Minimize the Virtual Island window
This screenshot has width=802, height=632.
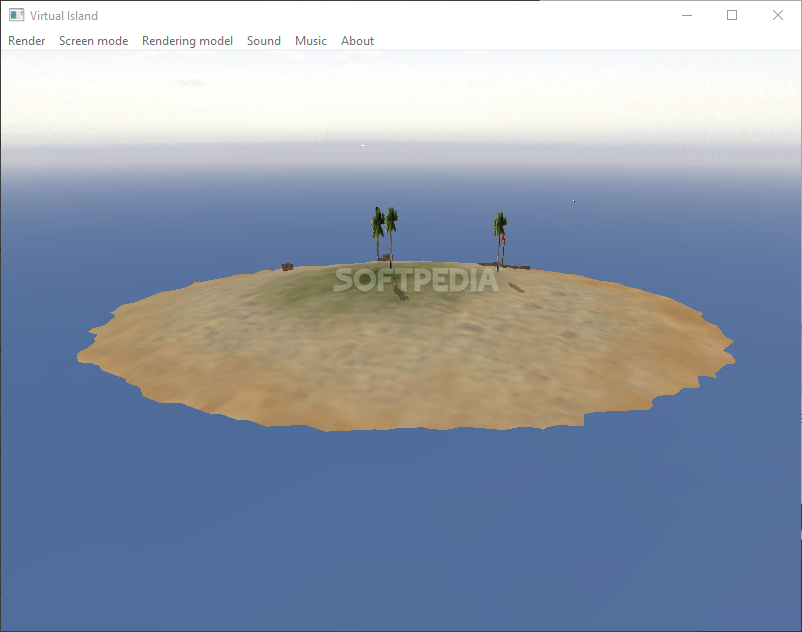tap(687, 15)
